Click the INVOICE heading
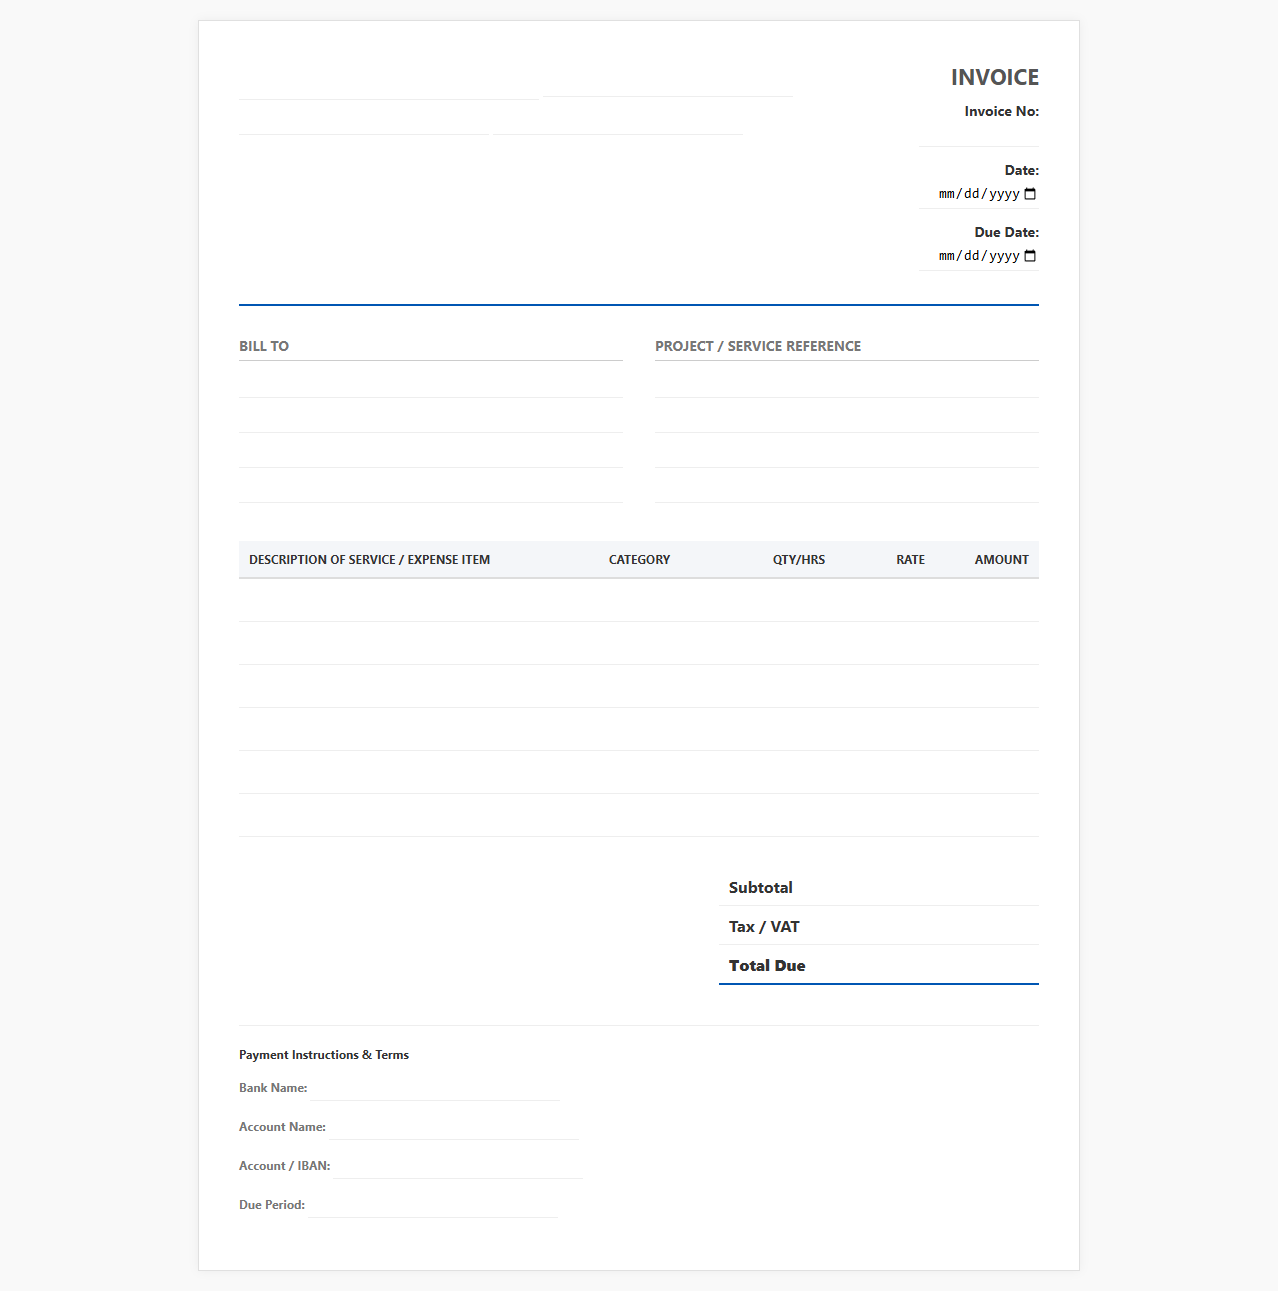Screen dimensions: 1278x1291 995,77
